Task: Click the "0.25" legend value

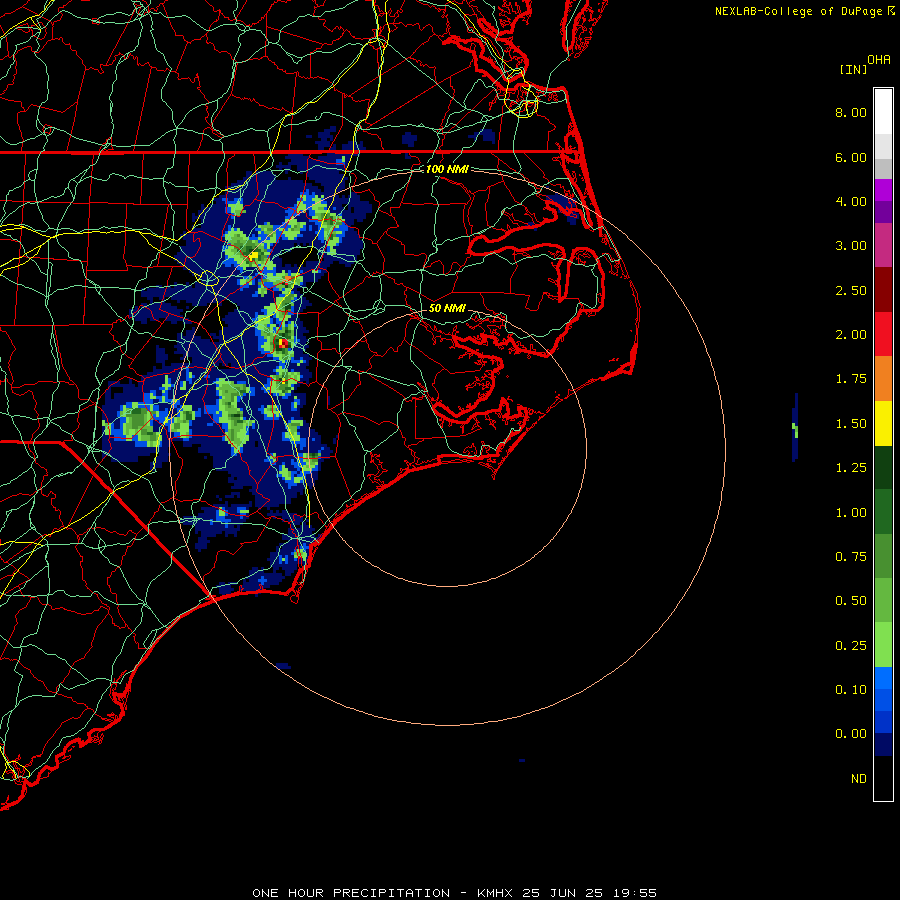Action: [x=851, y=646]
